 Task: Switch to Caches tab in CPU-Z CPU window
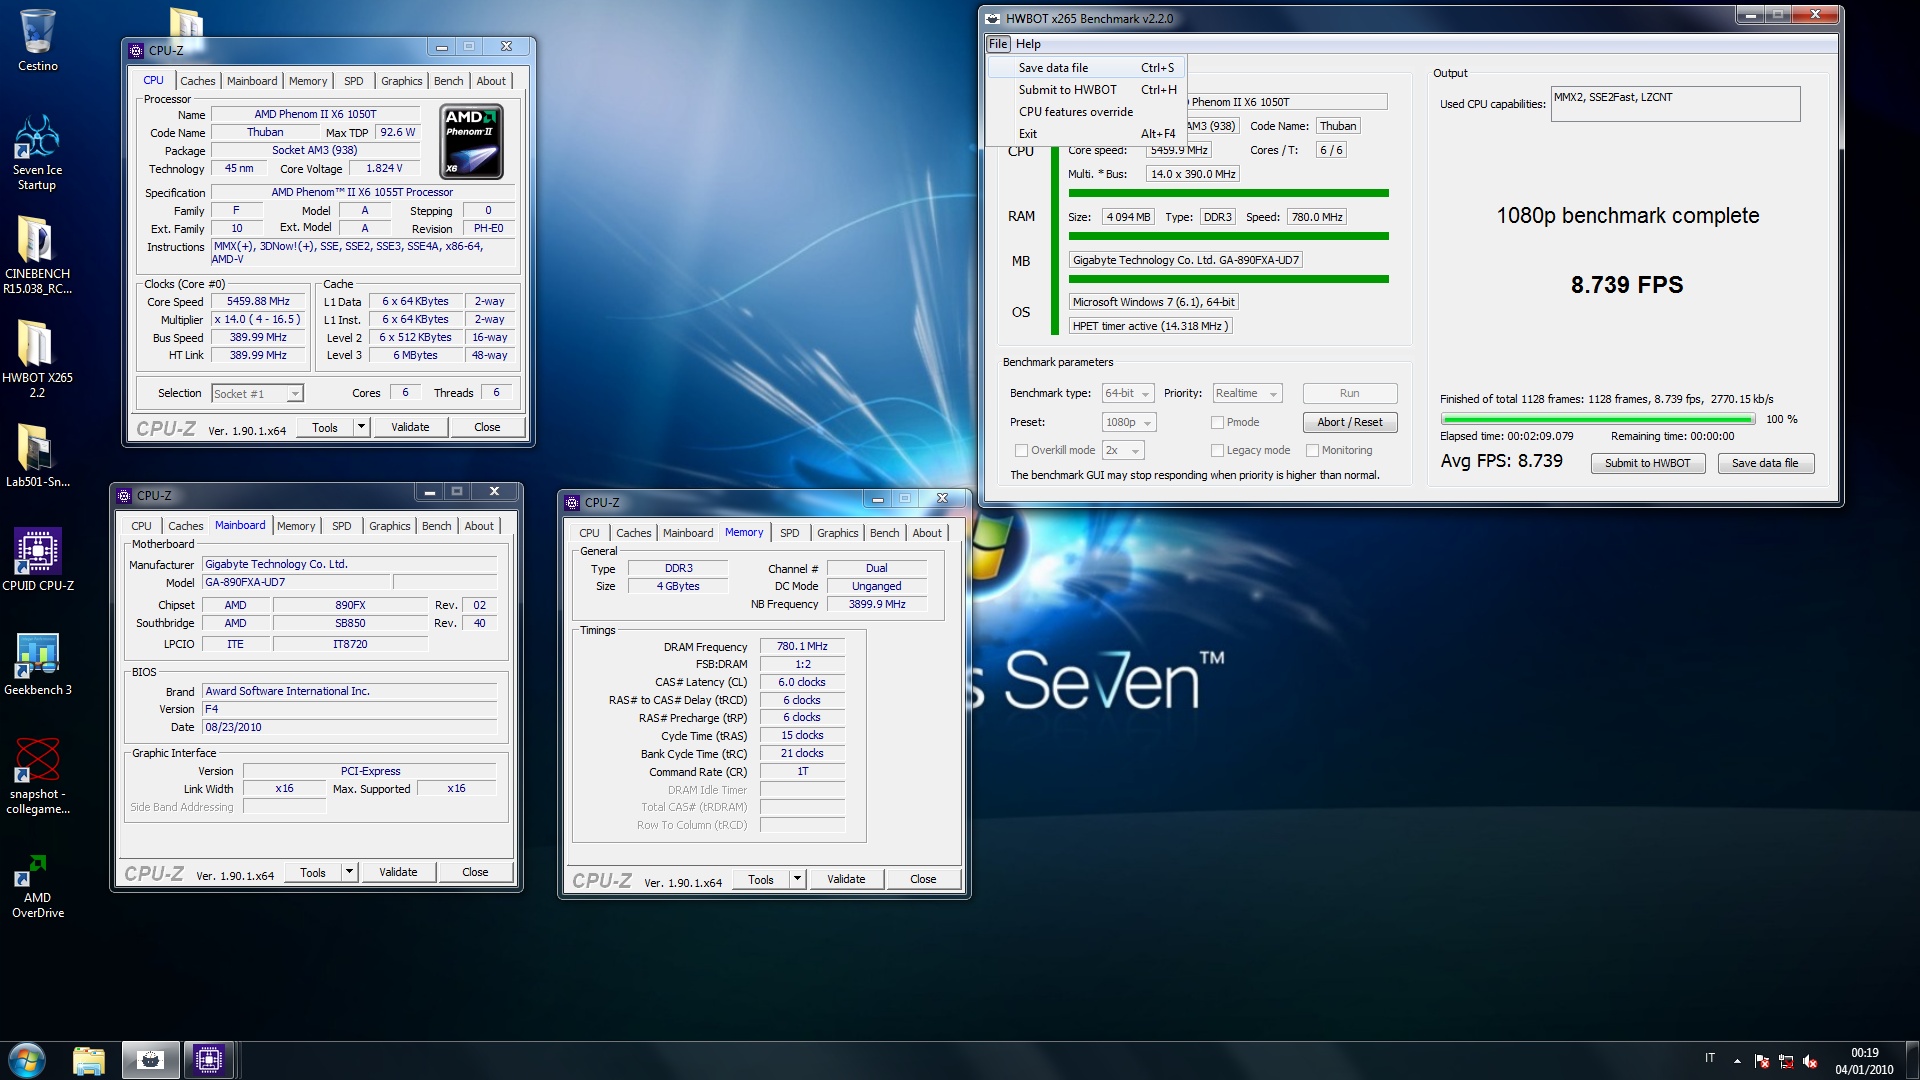(197, 81)
